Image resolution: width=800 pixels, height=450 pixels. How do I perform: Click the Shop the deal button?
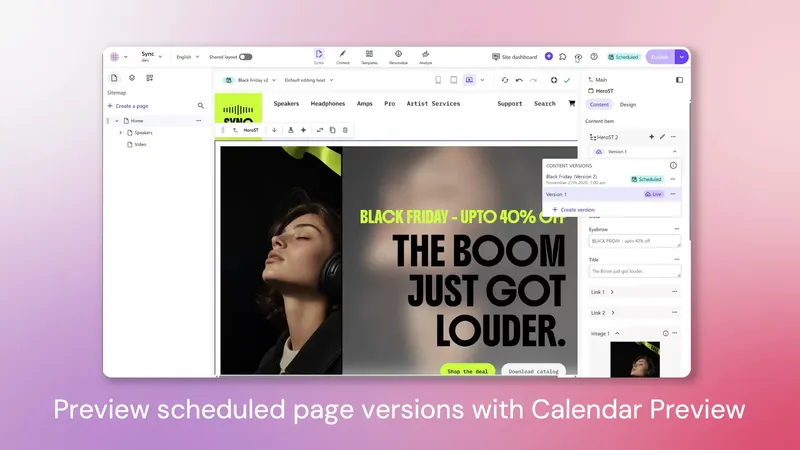point(467,370)
